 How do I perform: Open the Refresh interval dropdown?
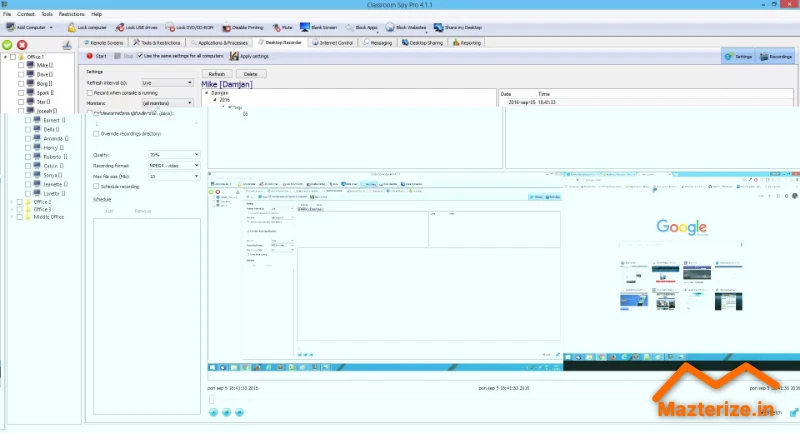(x=168, y=82)
